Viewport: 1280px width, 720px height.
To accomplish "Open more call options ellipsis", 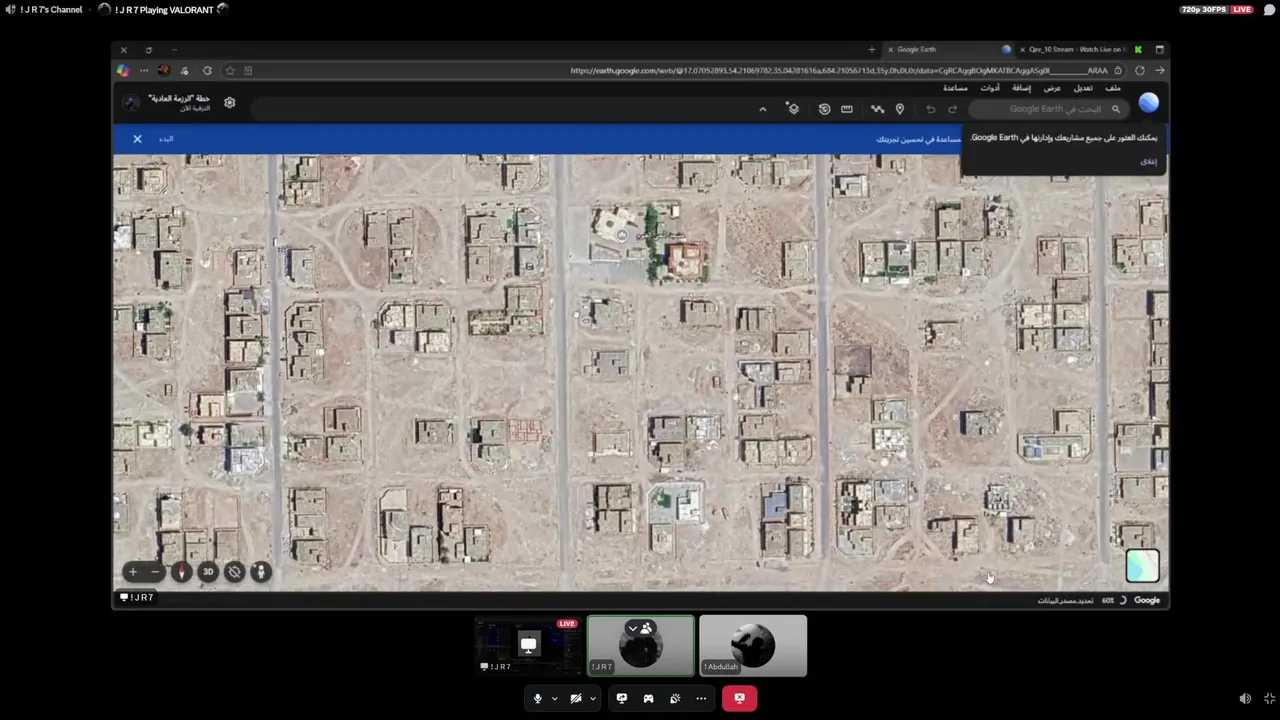I will (x=701, y=698).
